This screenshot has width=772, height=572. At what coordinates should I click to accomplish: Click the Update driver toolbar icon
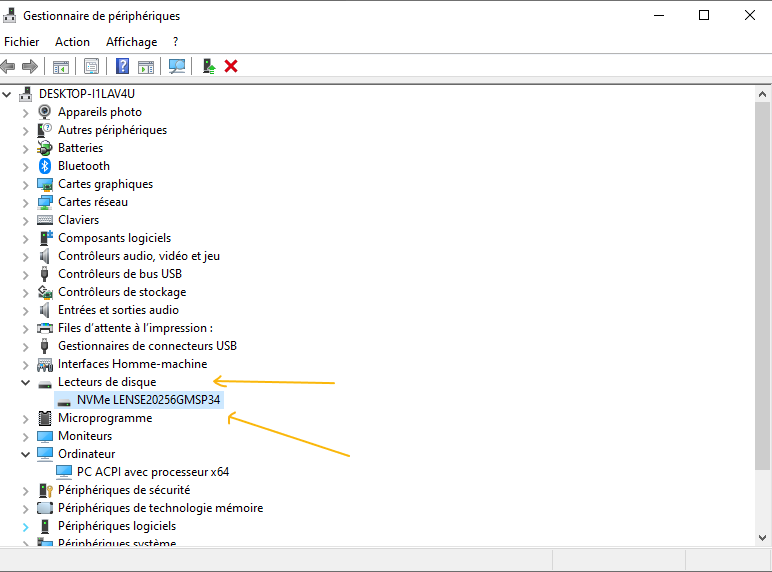click(x=209, y=66)
